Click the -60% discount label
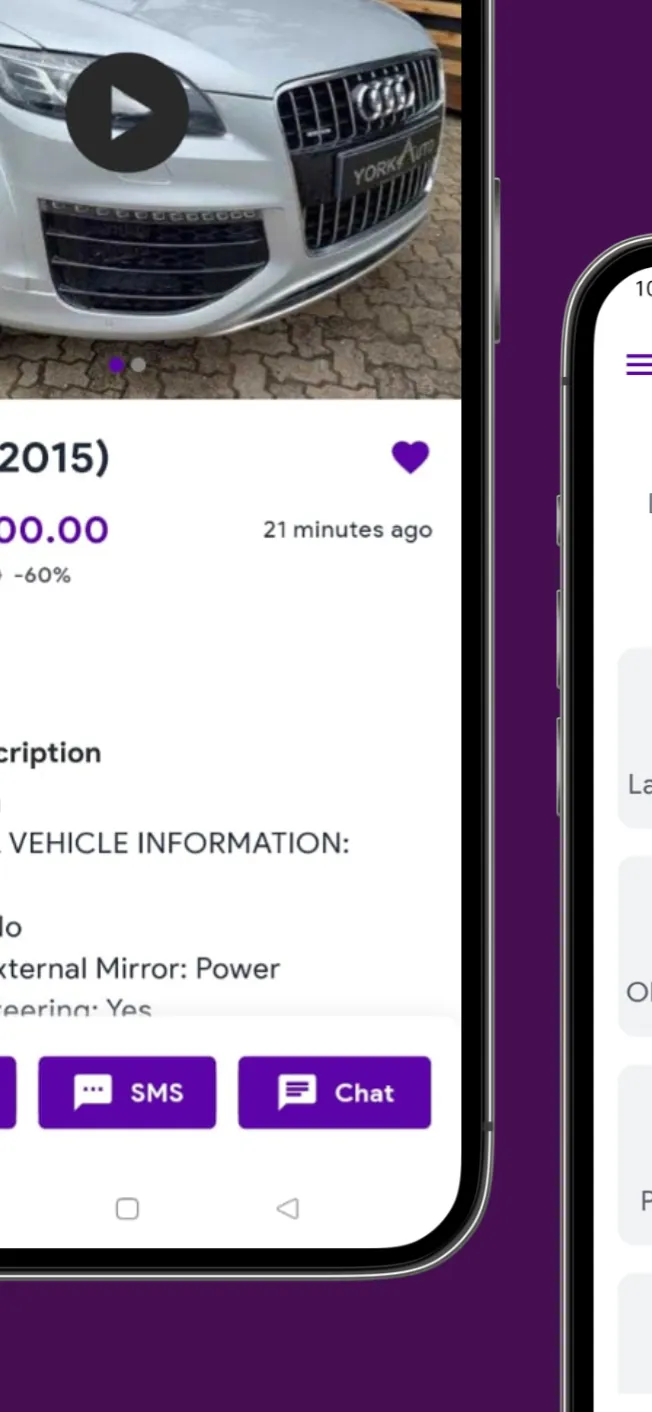652x1412 pixels. [41, 575]
